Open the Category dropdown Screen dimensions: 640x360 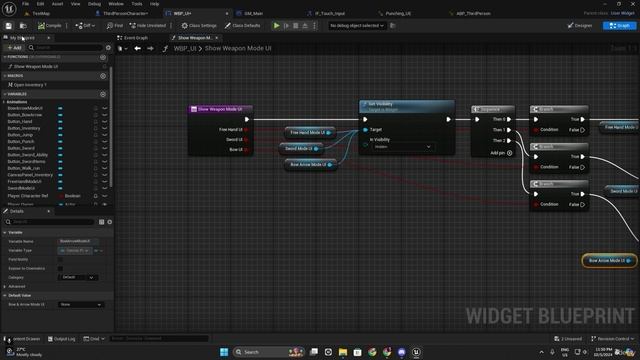click(78, 278)
